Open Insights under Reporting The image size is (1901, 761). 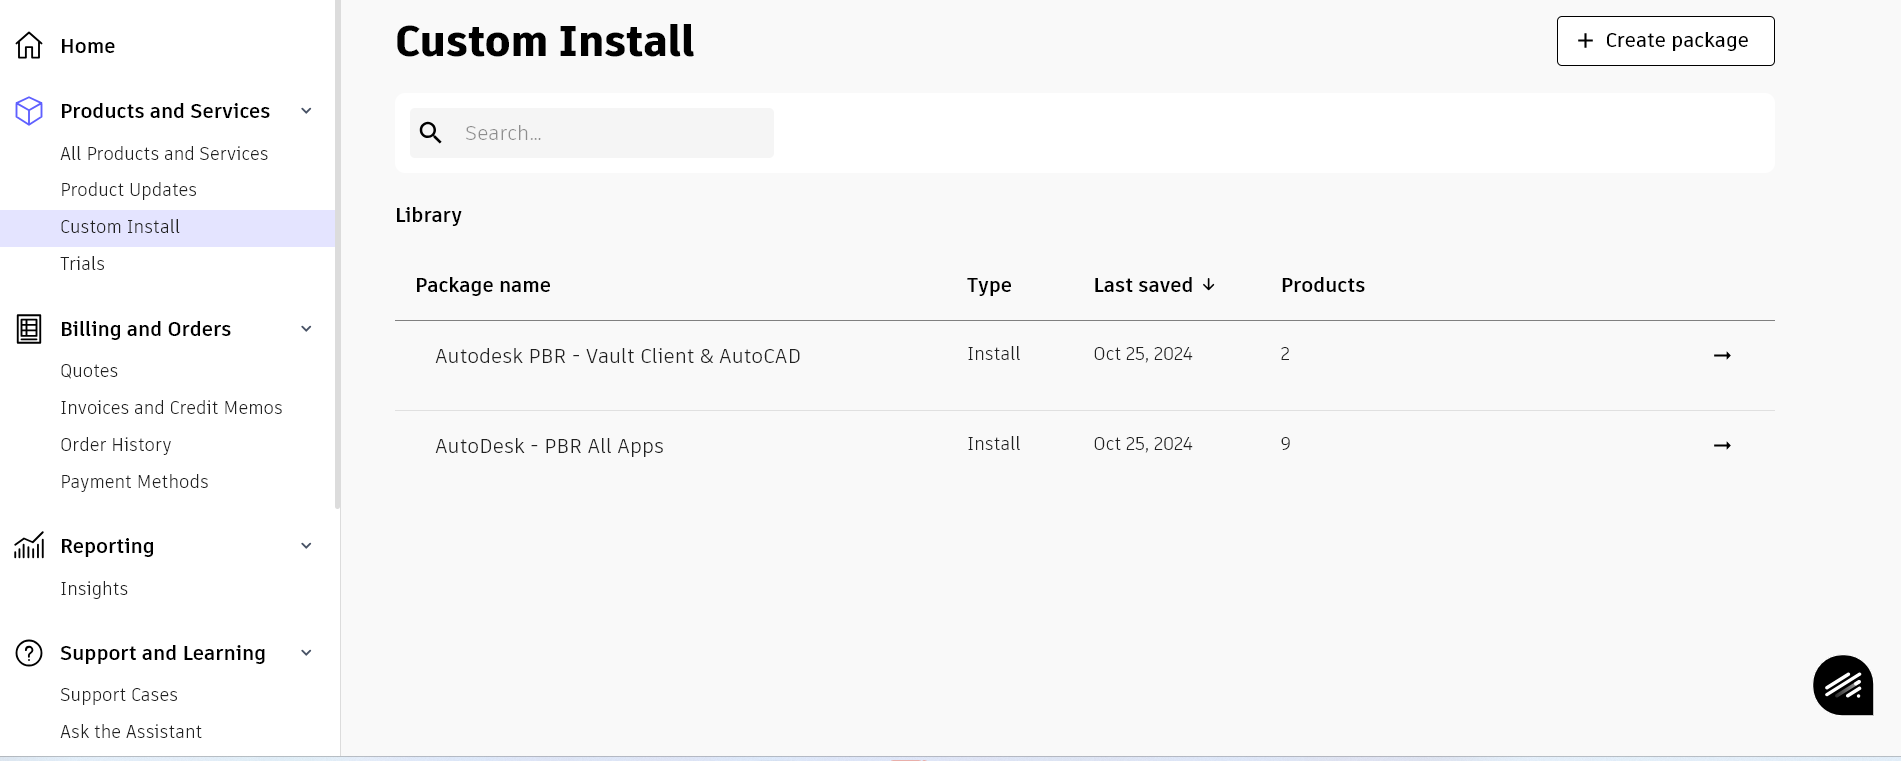coord(94,589)
